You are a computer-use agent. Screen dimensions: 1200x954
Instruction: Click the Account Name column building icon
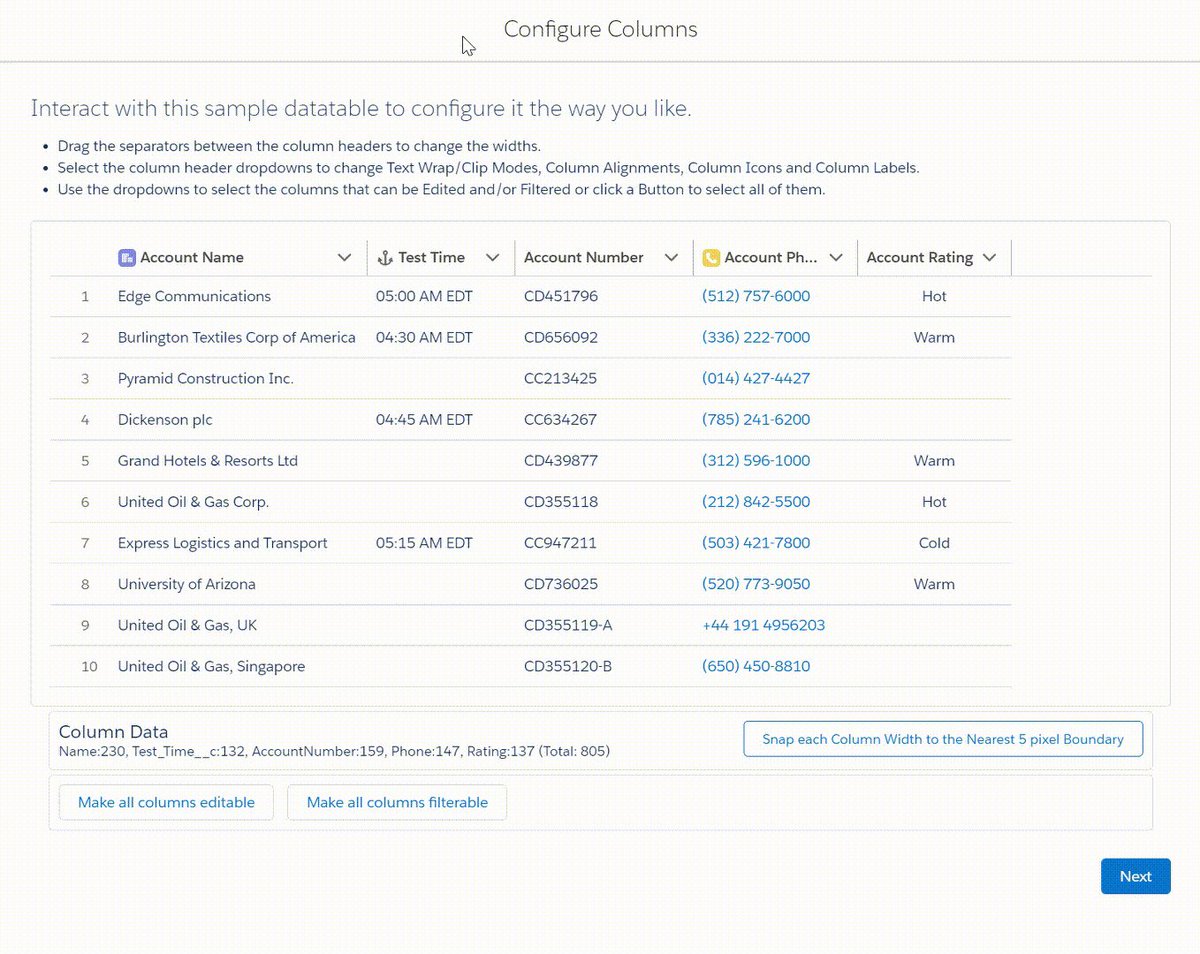(126, 258)
